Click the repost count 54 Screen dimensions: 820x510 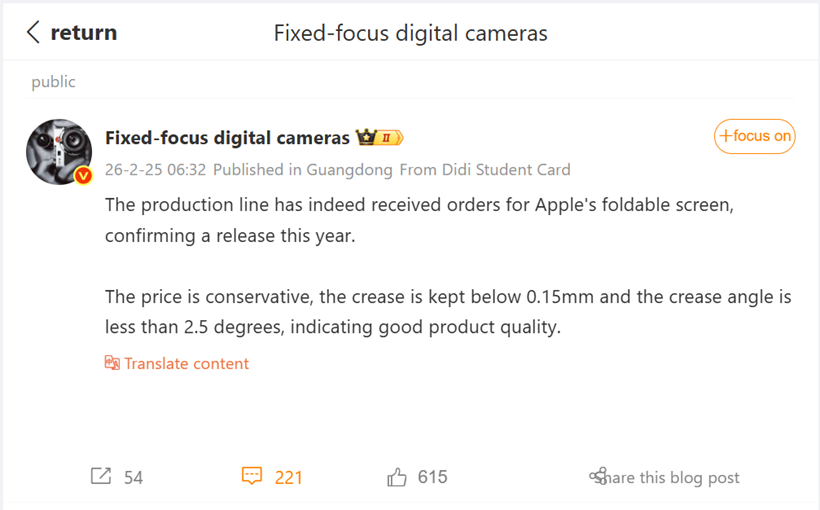[x=133, y=478]
